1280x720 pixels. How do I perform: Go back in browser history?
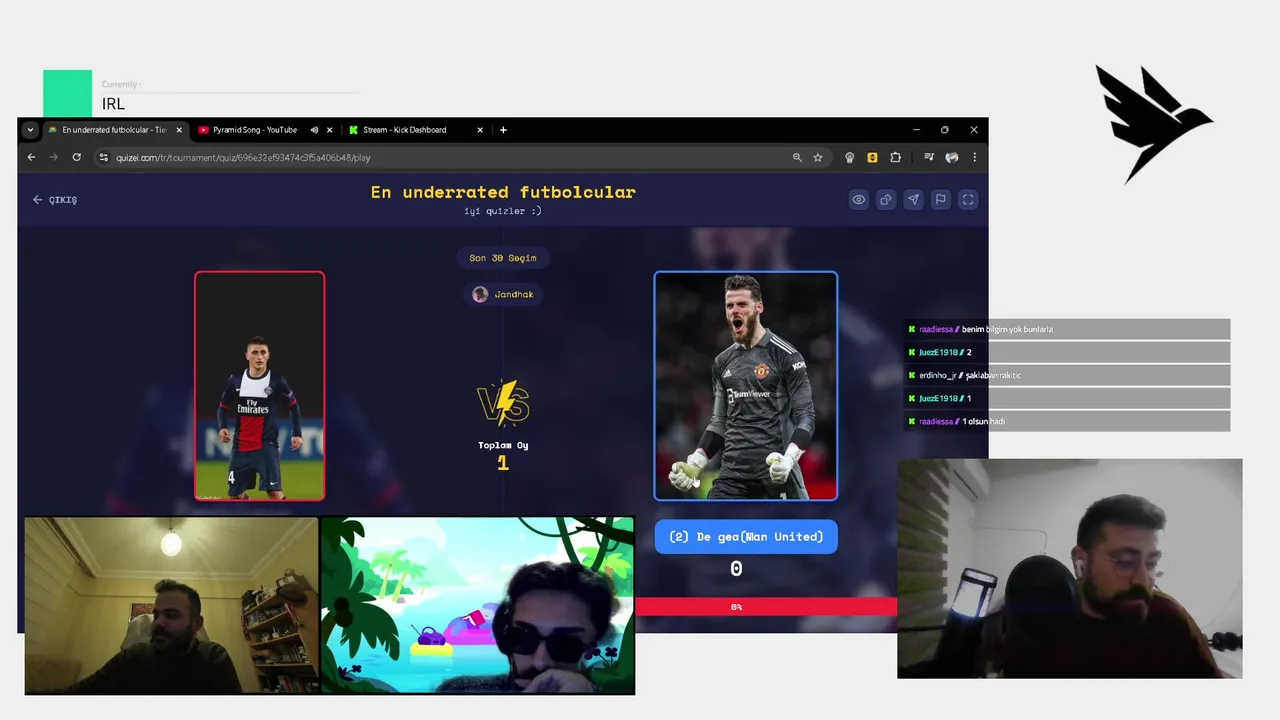coord(31,157)
